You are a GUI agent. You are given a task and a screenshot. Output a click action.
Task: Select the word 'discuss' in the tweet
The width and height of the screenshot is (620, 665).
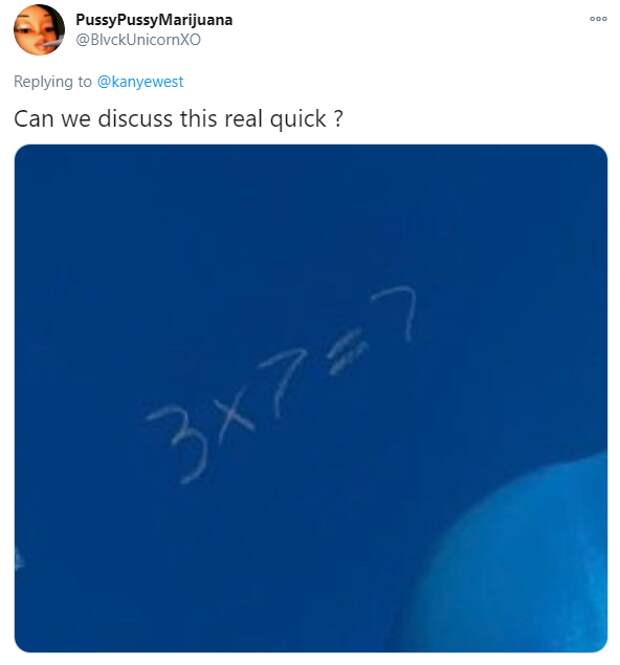pos(136,118)
